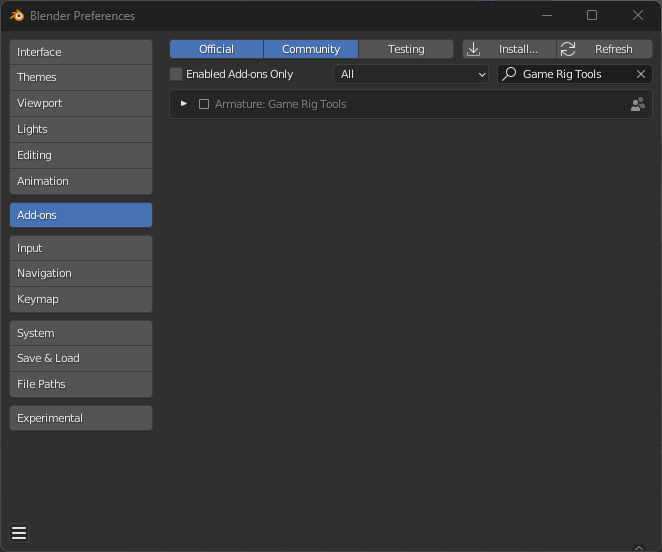This screenshot has height=552, width=662.
Task: Select File Paths section
Action: click(81, 384)
